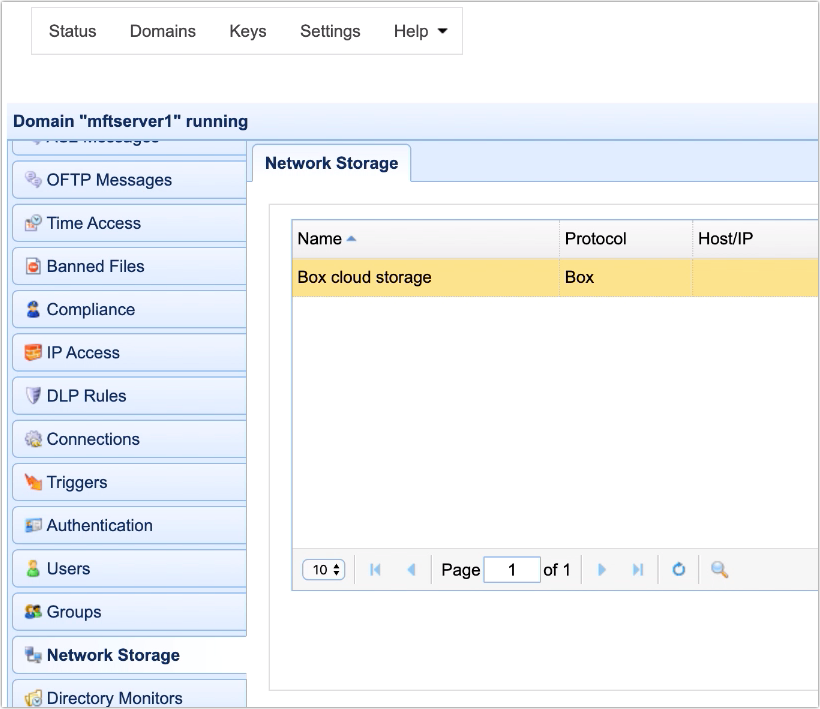The width and height of the screenshot is (820, 709).
Task: Open the search magnifier in pagination bar
Action: 719,568
